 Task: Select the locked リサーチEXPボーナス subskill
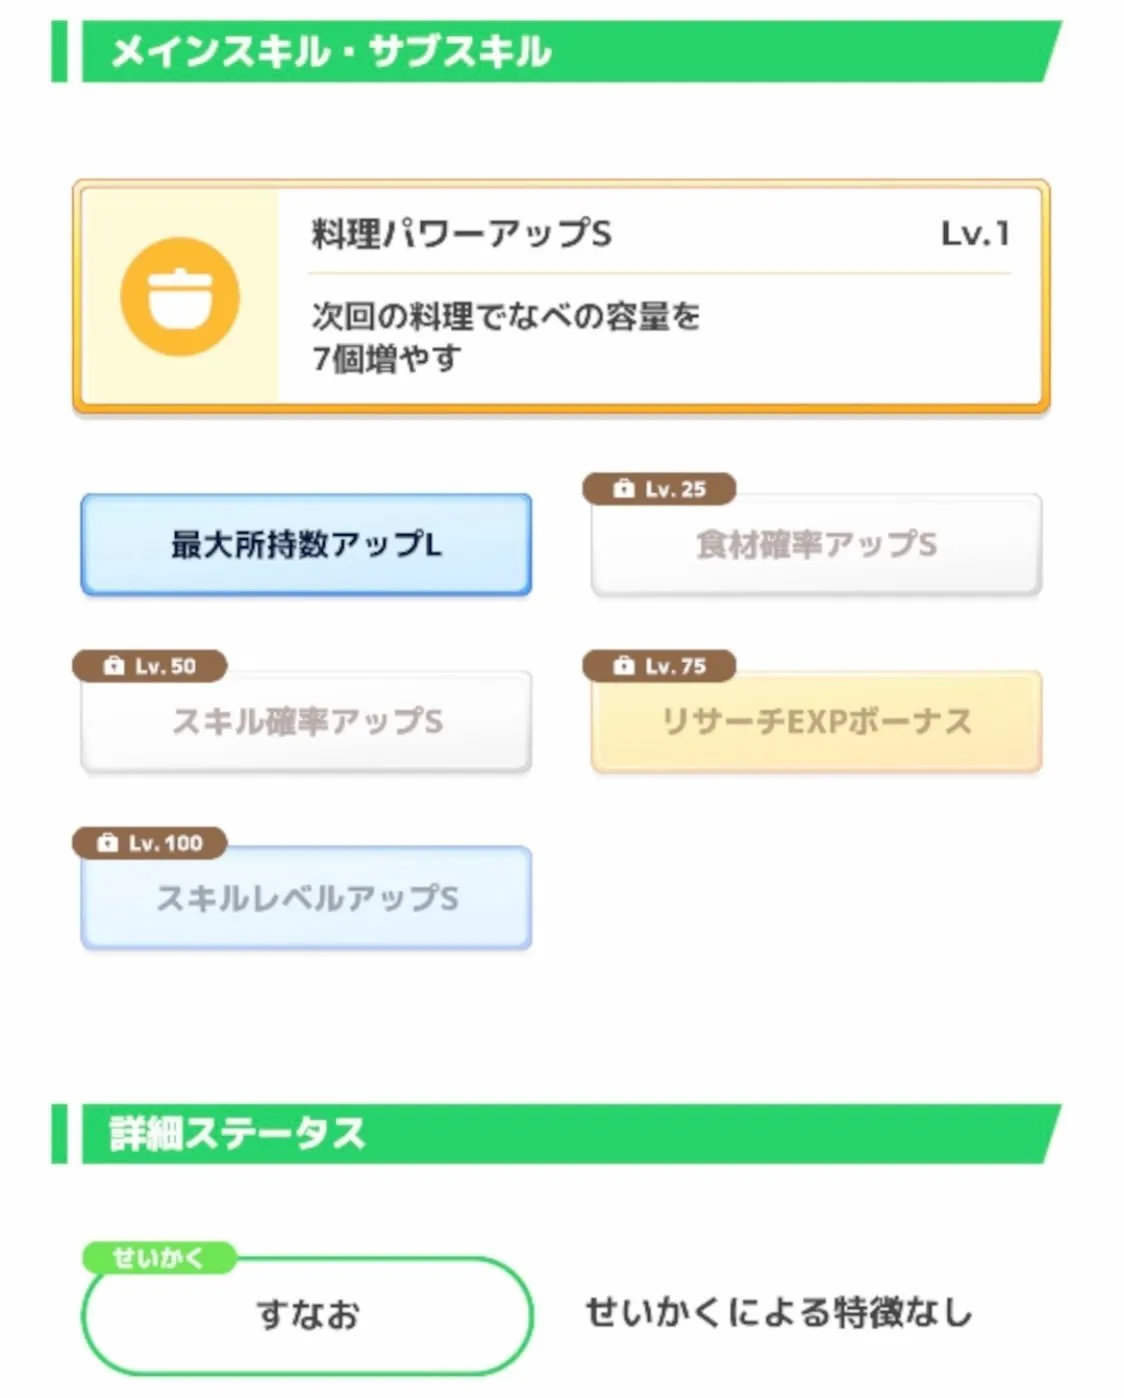tap(816, 722)
